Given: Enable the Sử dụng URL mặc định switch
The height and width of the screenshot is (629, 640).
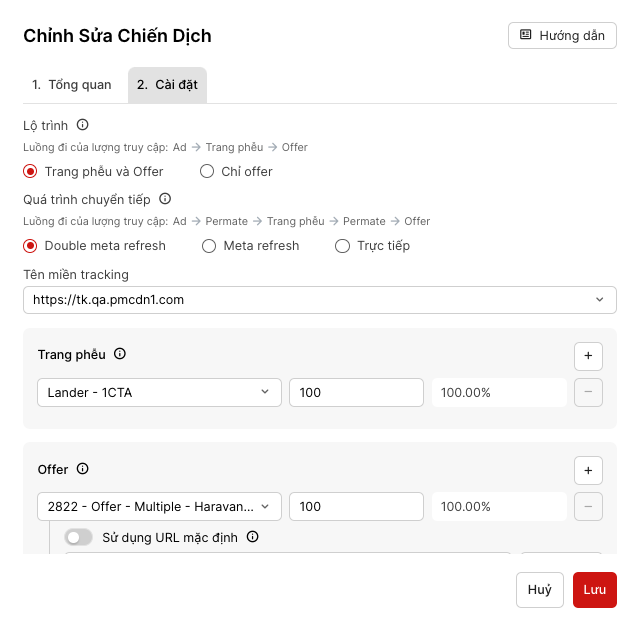Looking at the screenshot, I should (x=78, y=537).
